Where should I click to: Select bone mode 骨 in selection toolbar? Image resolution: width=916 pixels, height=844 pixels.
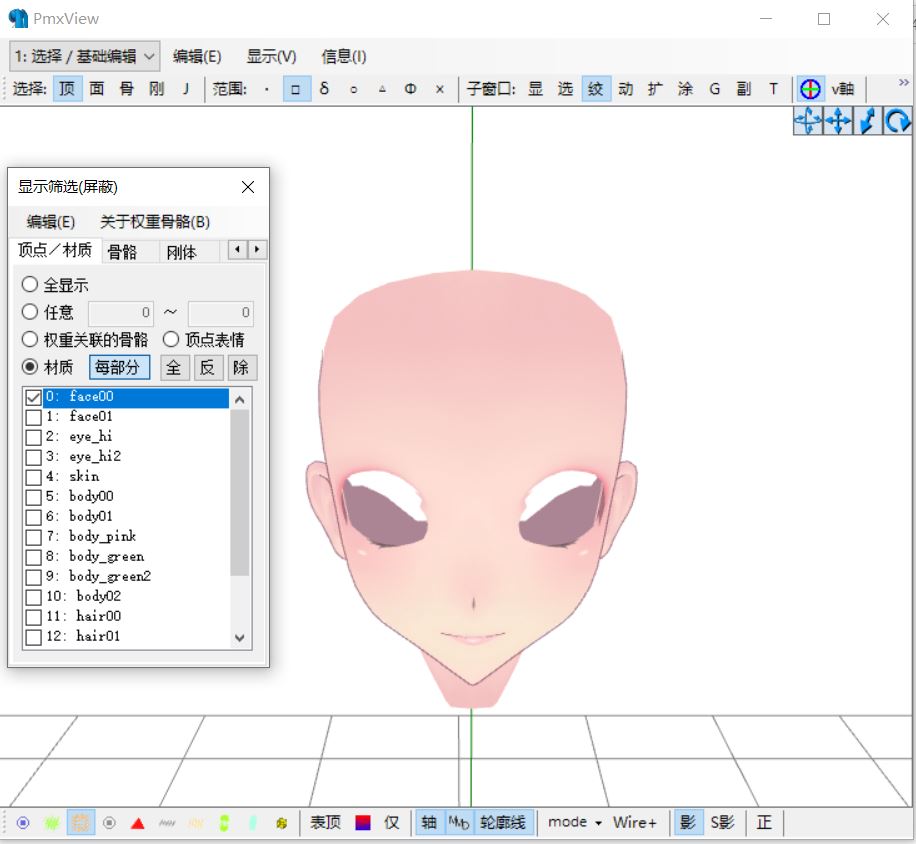tap(127, 89)
